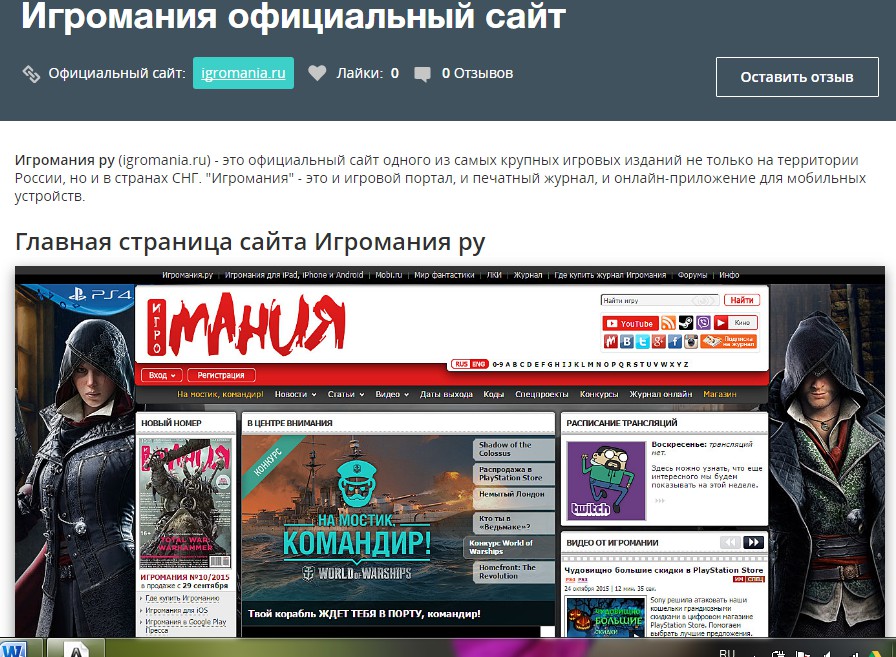
Task: Select Немытый Лондон slide tab
Action: (514, 498)
